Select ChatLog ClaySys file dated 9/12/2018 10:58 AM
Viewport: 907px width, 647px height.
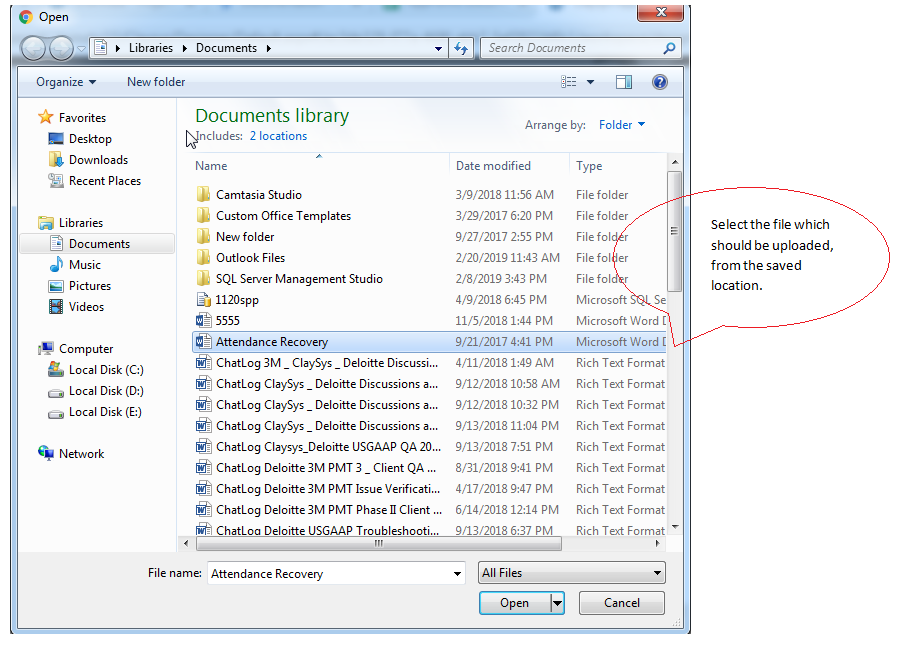[x=429, y=384]
